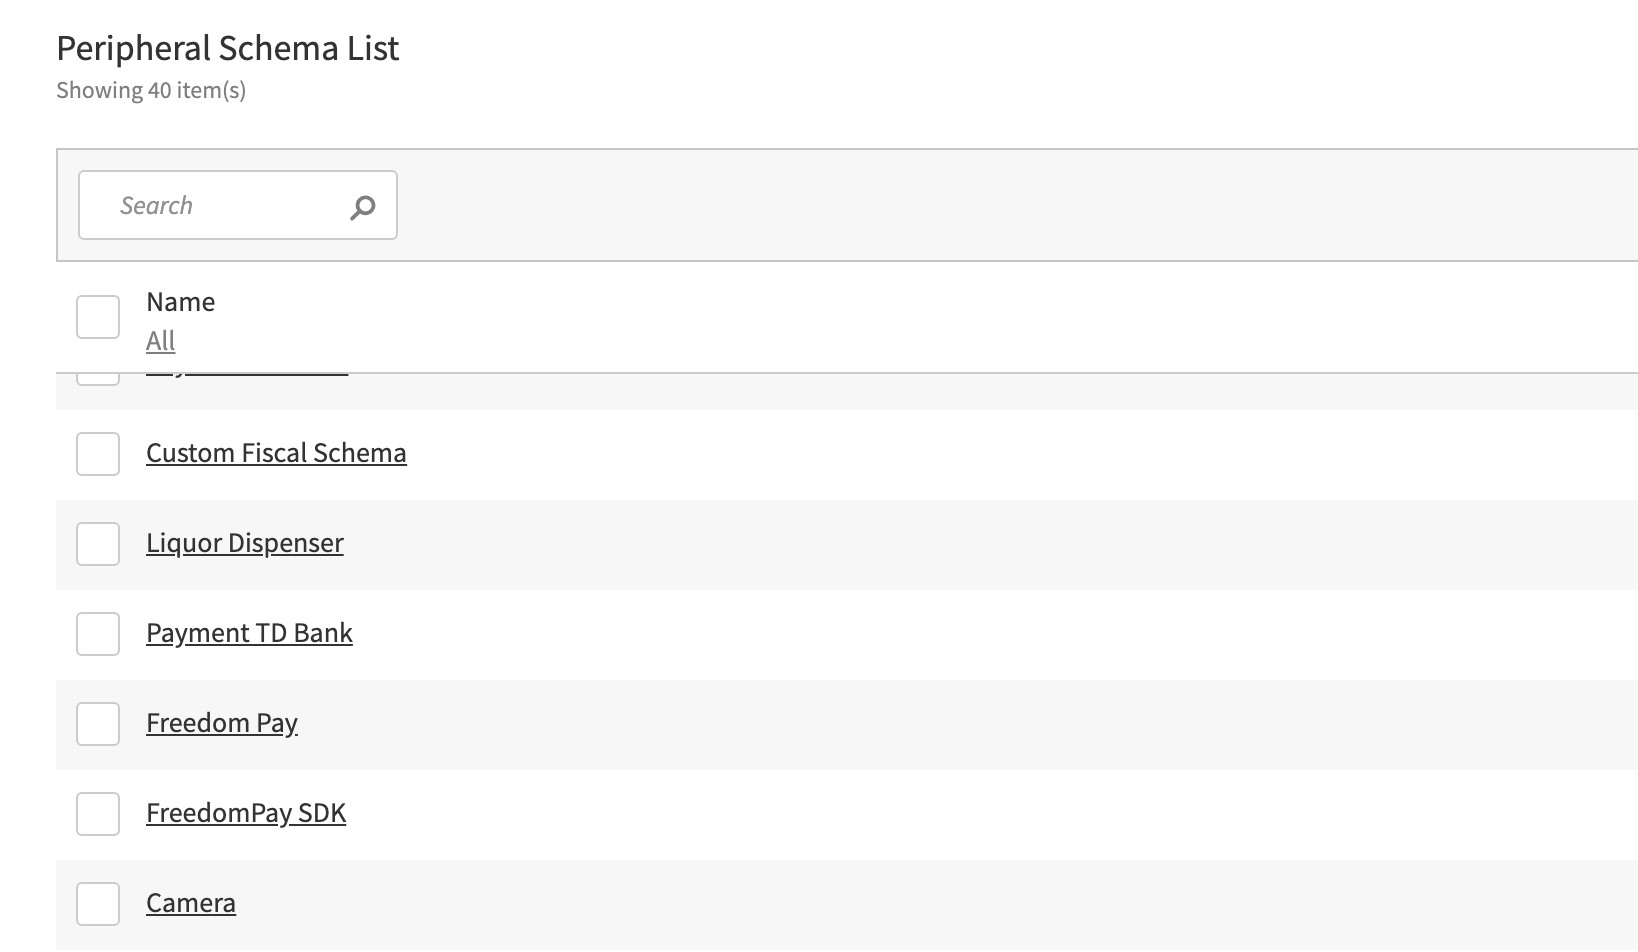View the FreedomPay SDK schema

(x=246, y=813)
